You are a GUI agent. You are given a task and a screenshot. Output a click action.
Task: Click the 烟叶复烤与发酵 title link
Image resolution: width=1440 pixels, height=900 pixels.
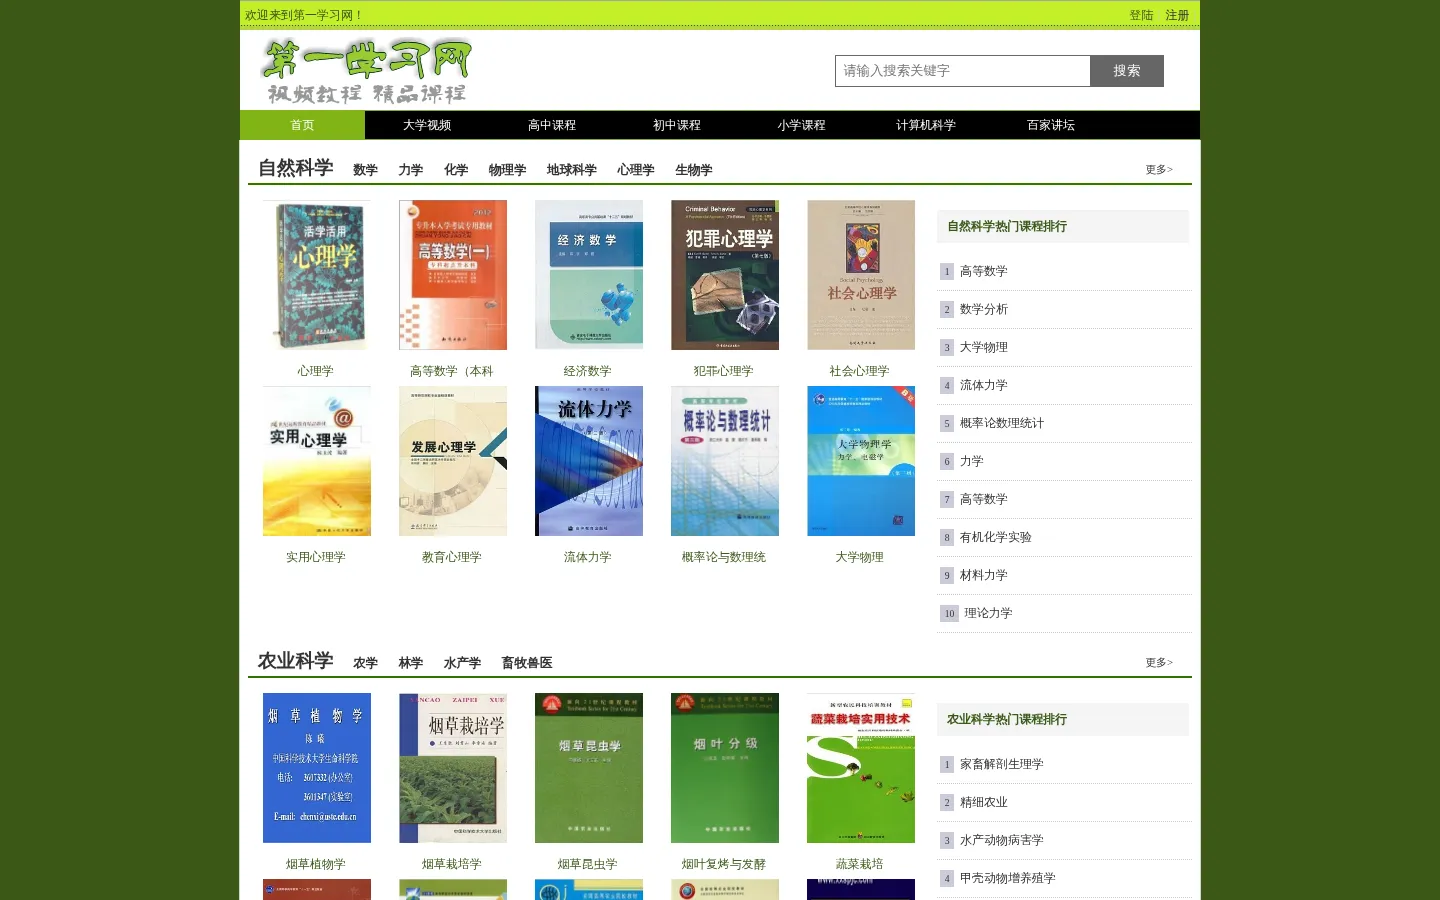[724, 864]
